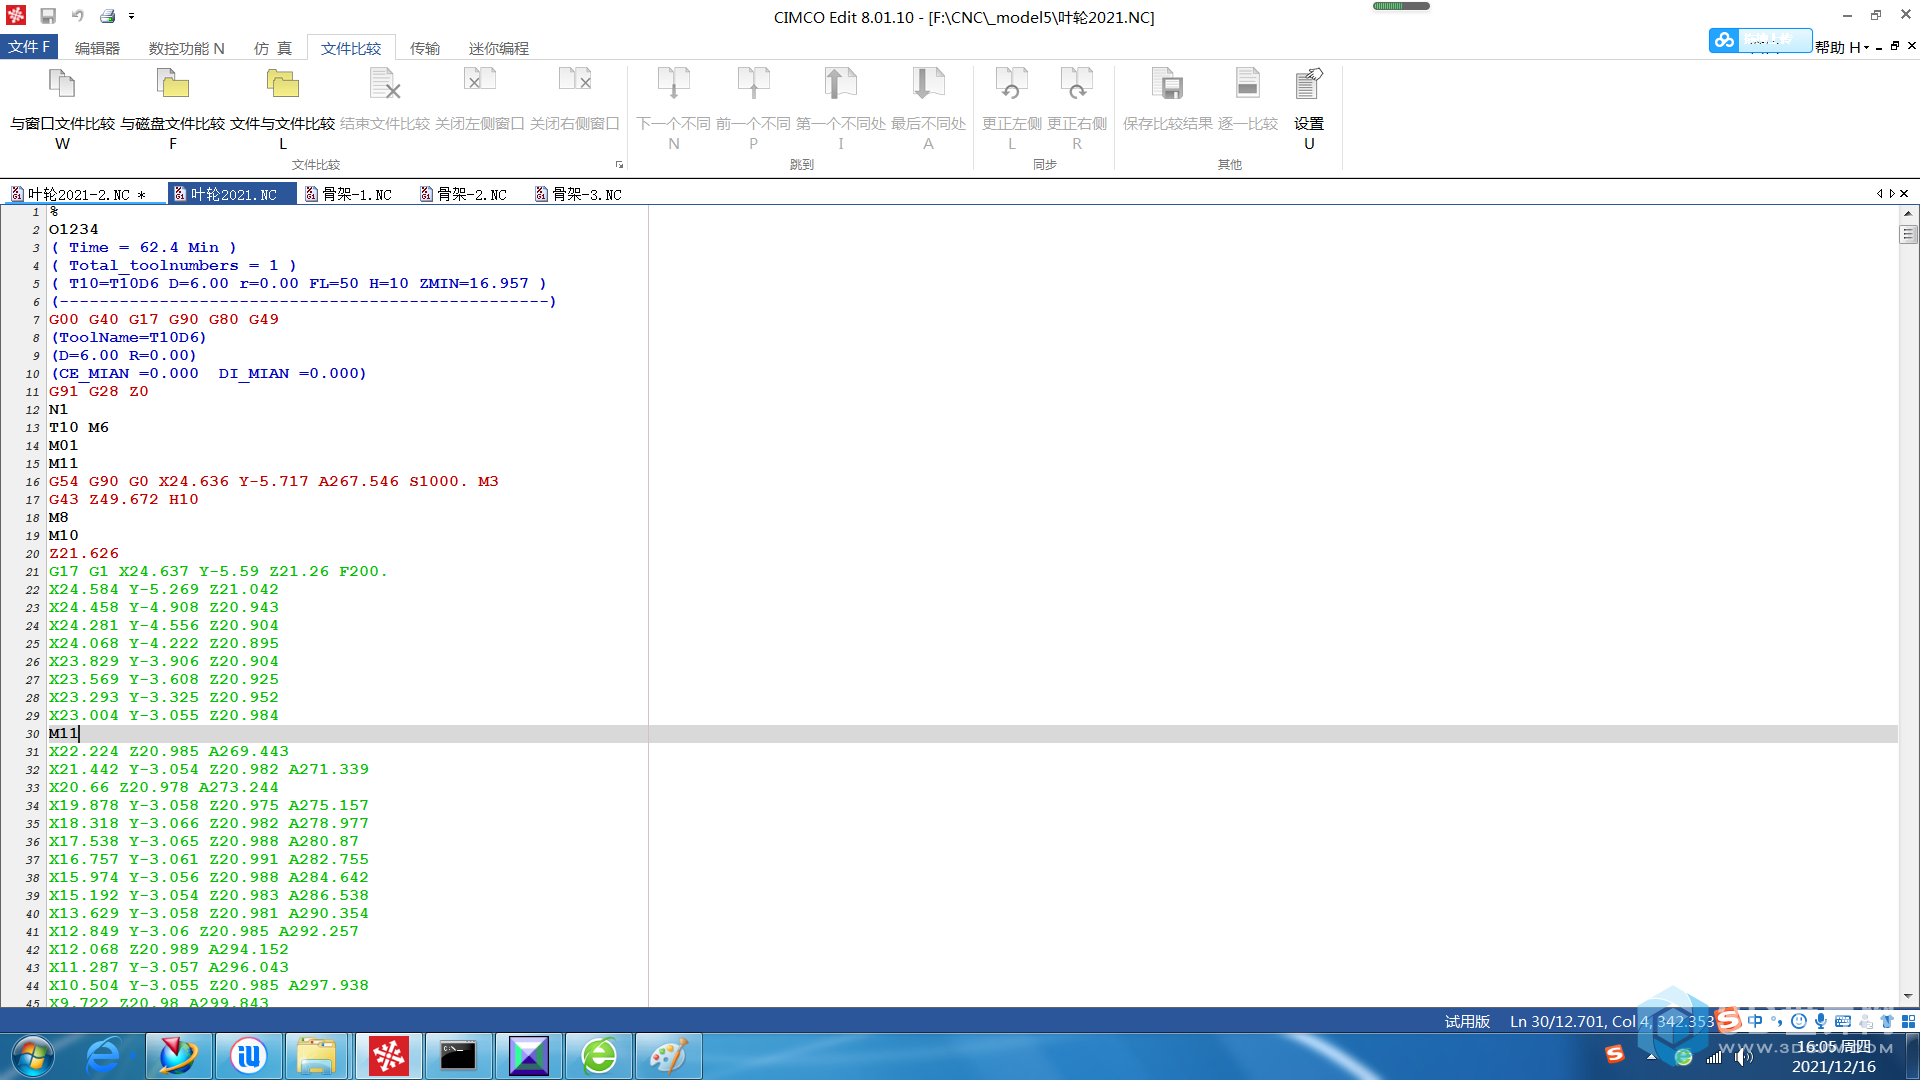Switch to the 编辑器 ribbon tab
The width and height of the screenshot is (1920, 1080).
[97, 48]
